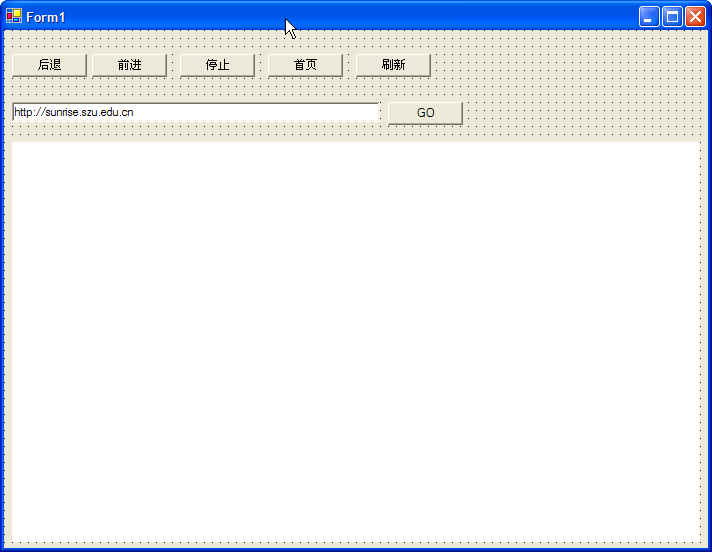Maximize the Form1 window
Image resolution: width=712 pixels, height=552 pixels.
pyautogui.click(x=672, y=16)
